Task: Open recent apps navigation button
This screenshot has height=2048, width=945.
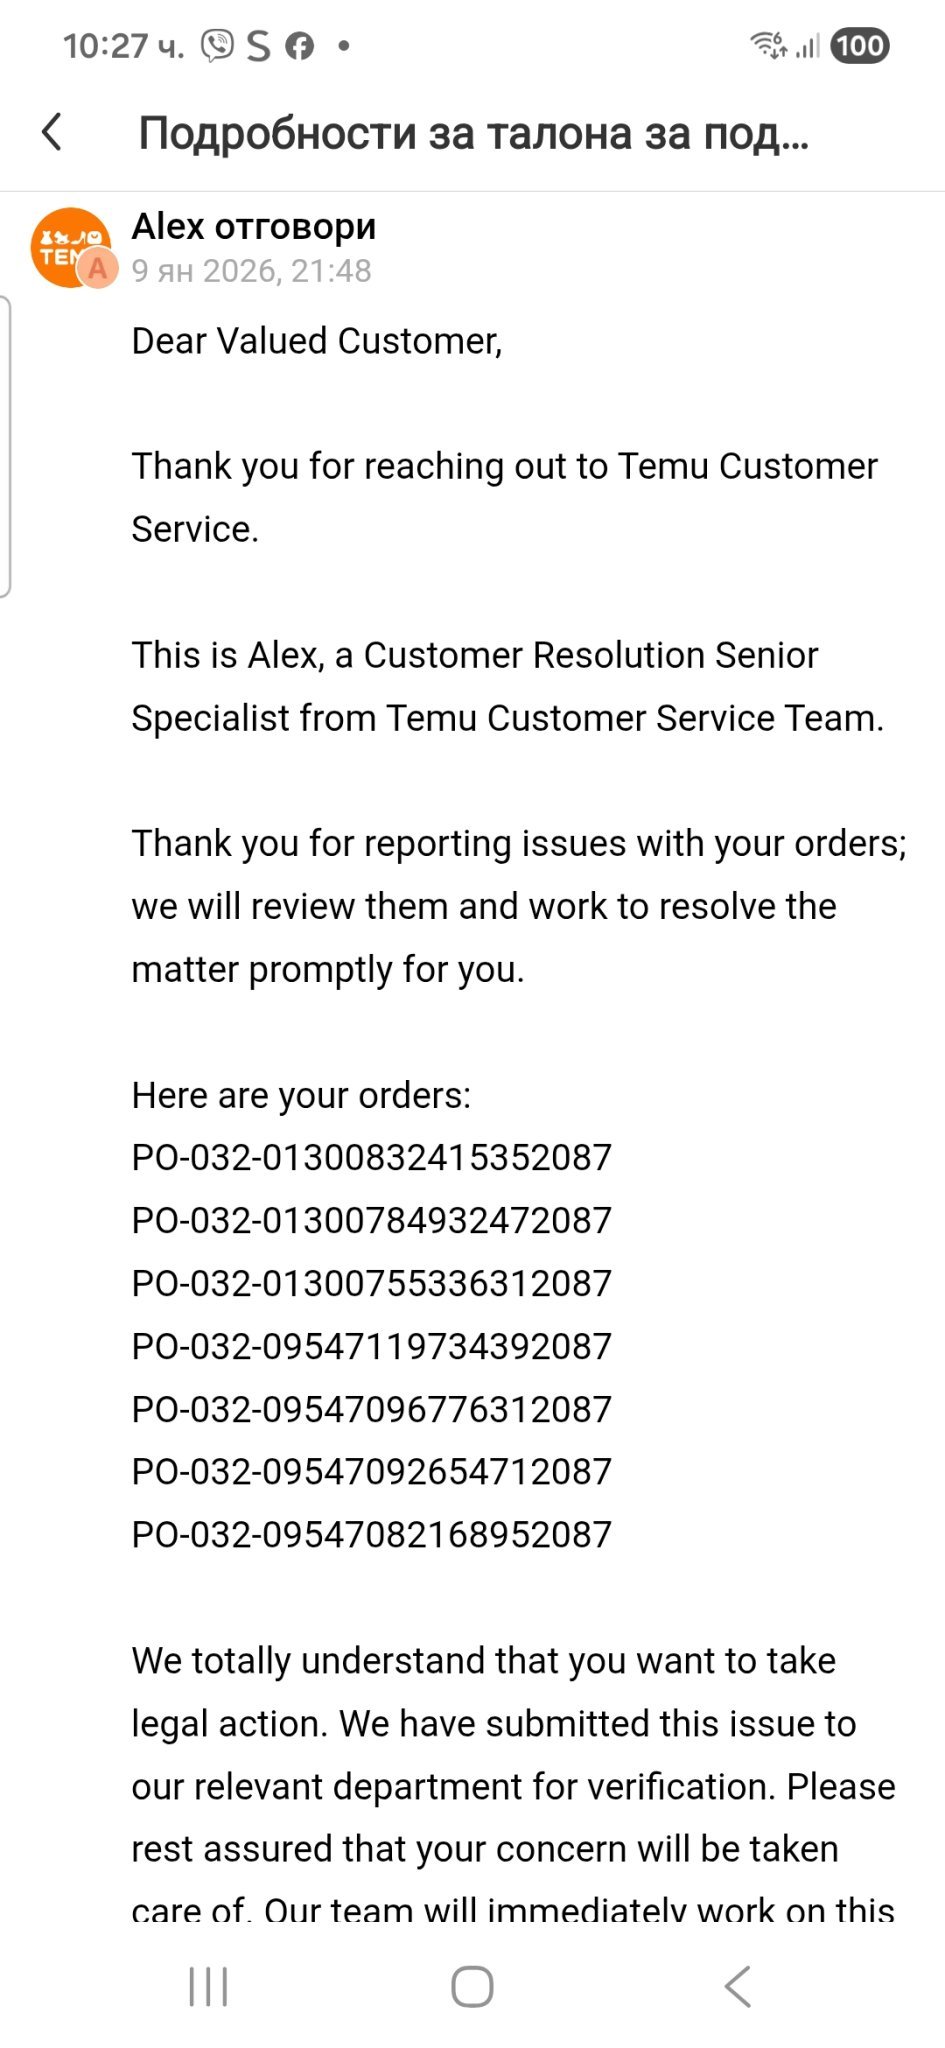Action: (208, 1986)
